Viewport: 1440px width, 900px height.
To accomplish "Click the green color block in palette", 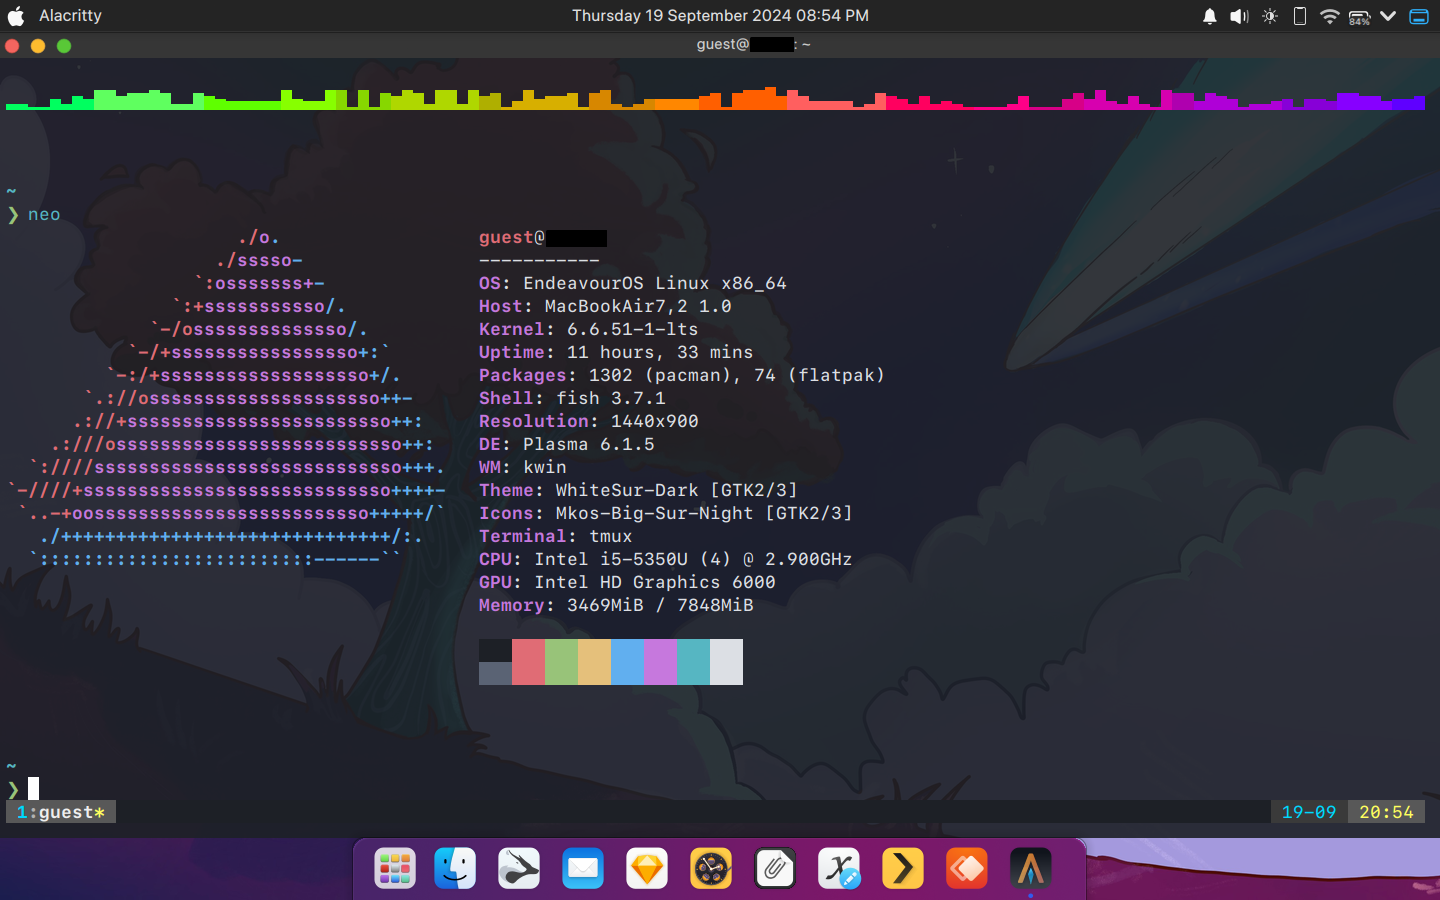I will tap(561, 662).
